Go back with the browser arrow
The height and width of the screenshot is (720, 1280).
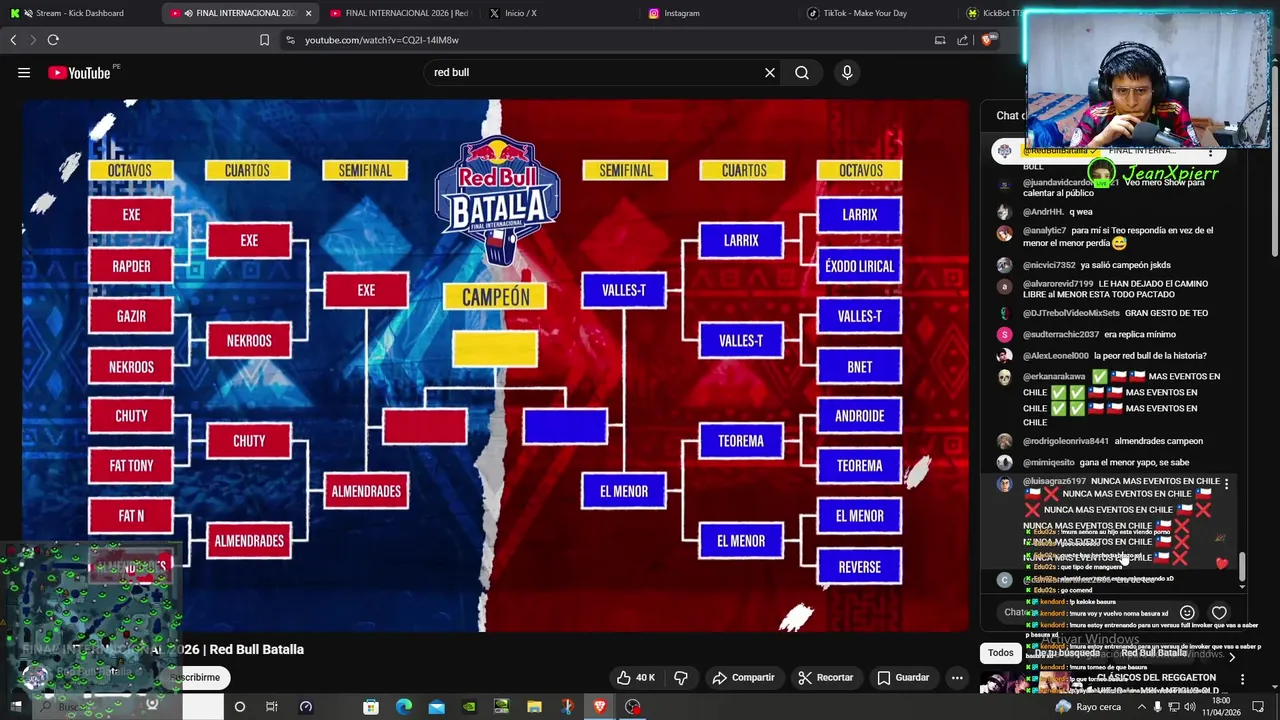coord(13,40)
